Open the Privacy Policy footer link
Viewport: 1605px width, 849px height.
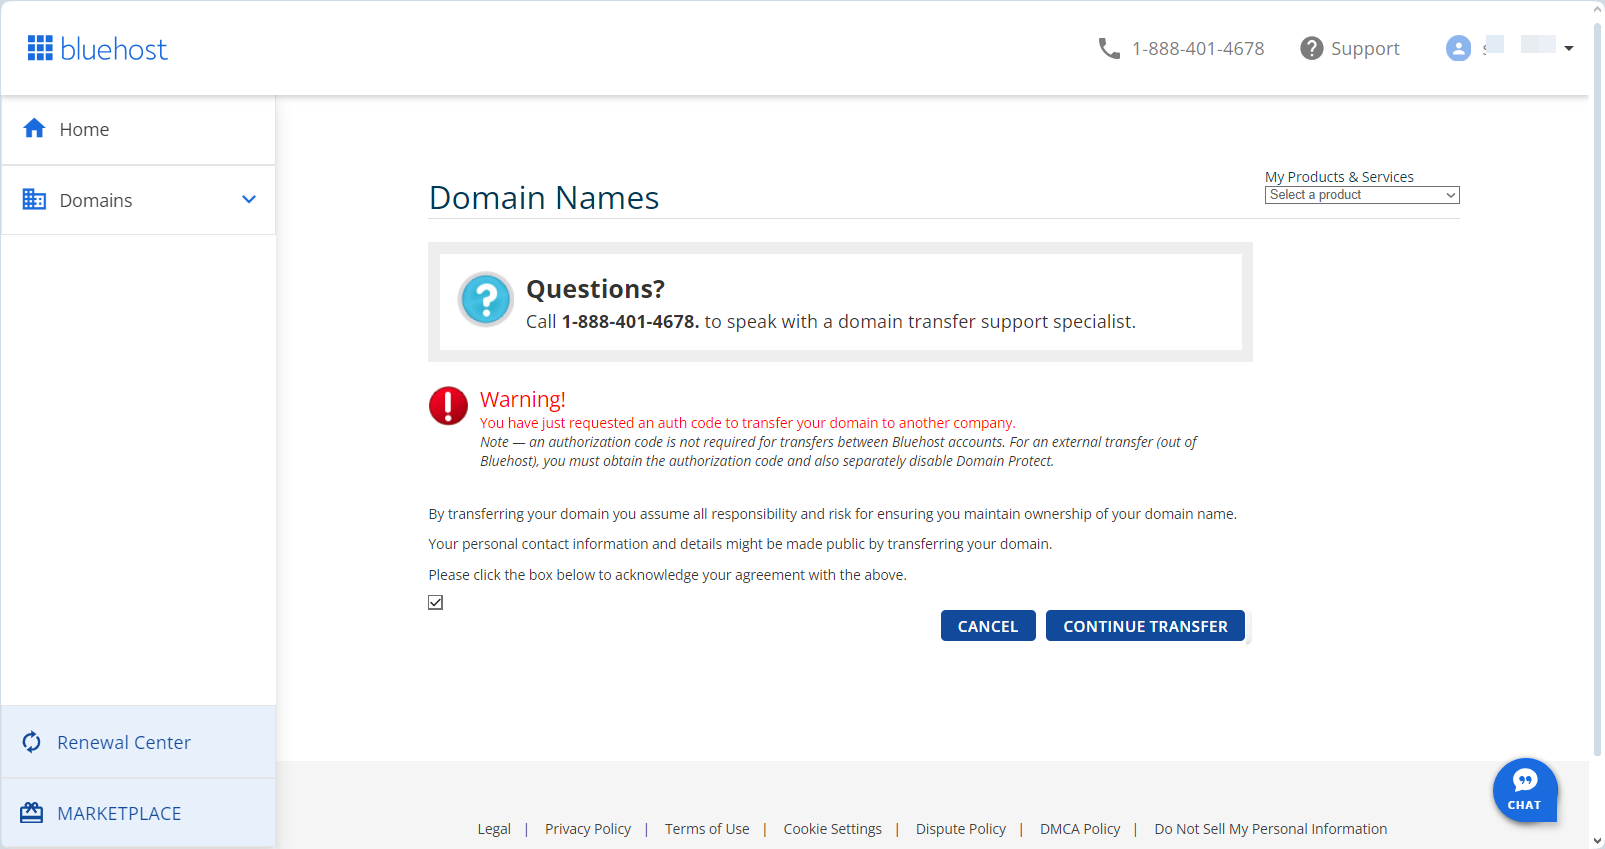click(588, 829)
